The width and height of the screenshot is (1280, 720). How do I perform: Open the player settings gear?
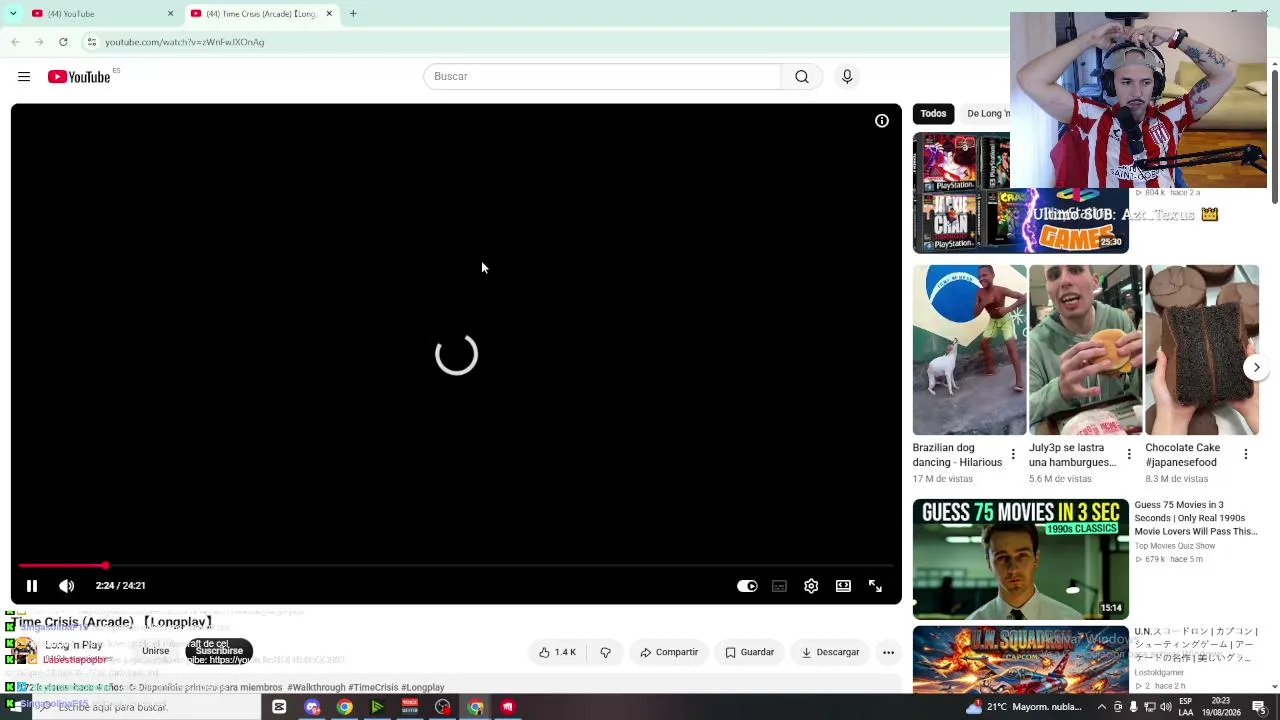811,586
